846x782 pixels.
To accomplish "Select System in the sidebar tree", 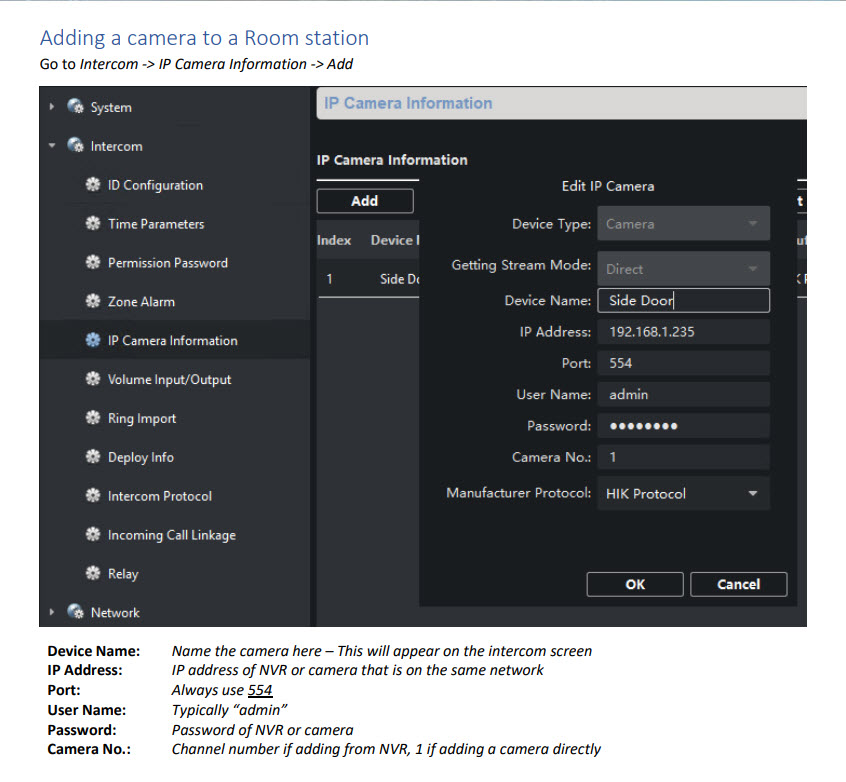I will [111, 107].
